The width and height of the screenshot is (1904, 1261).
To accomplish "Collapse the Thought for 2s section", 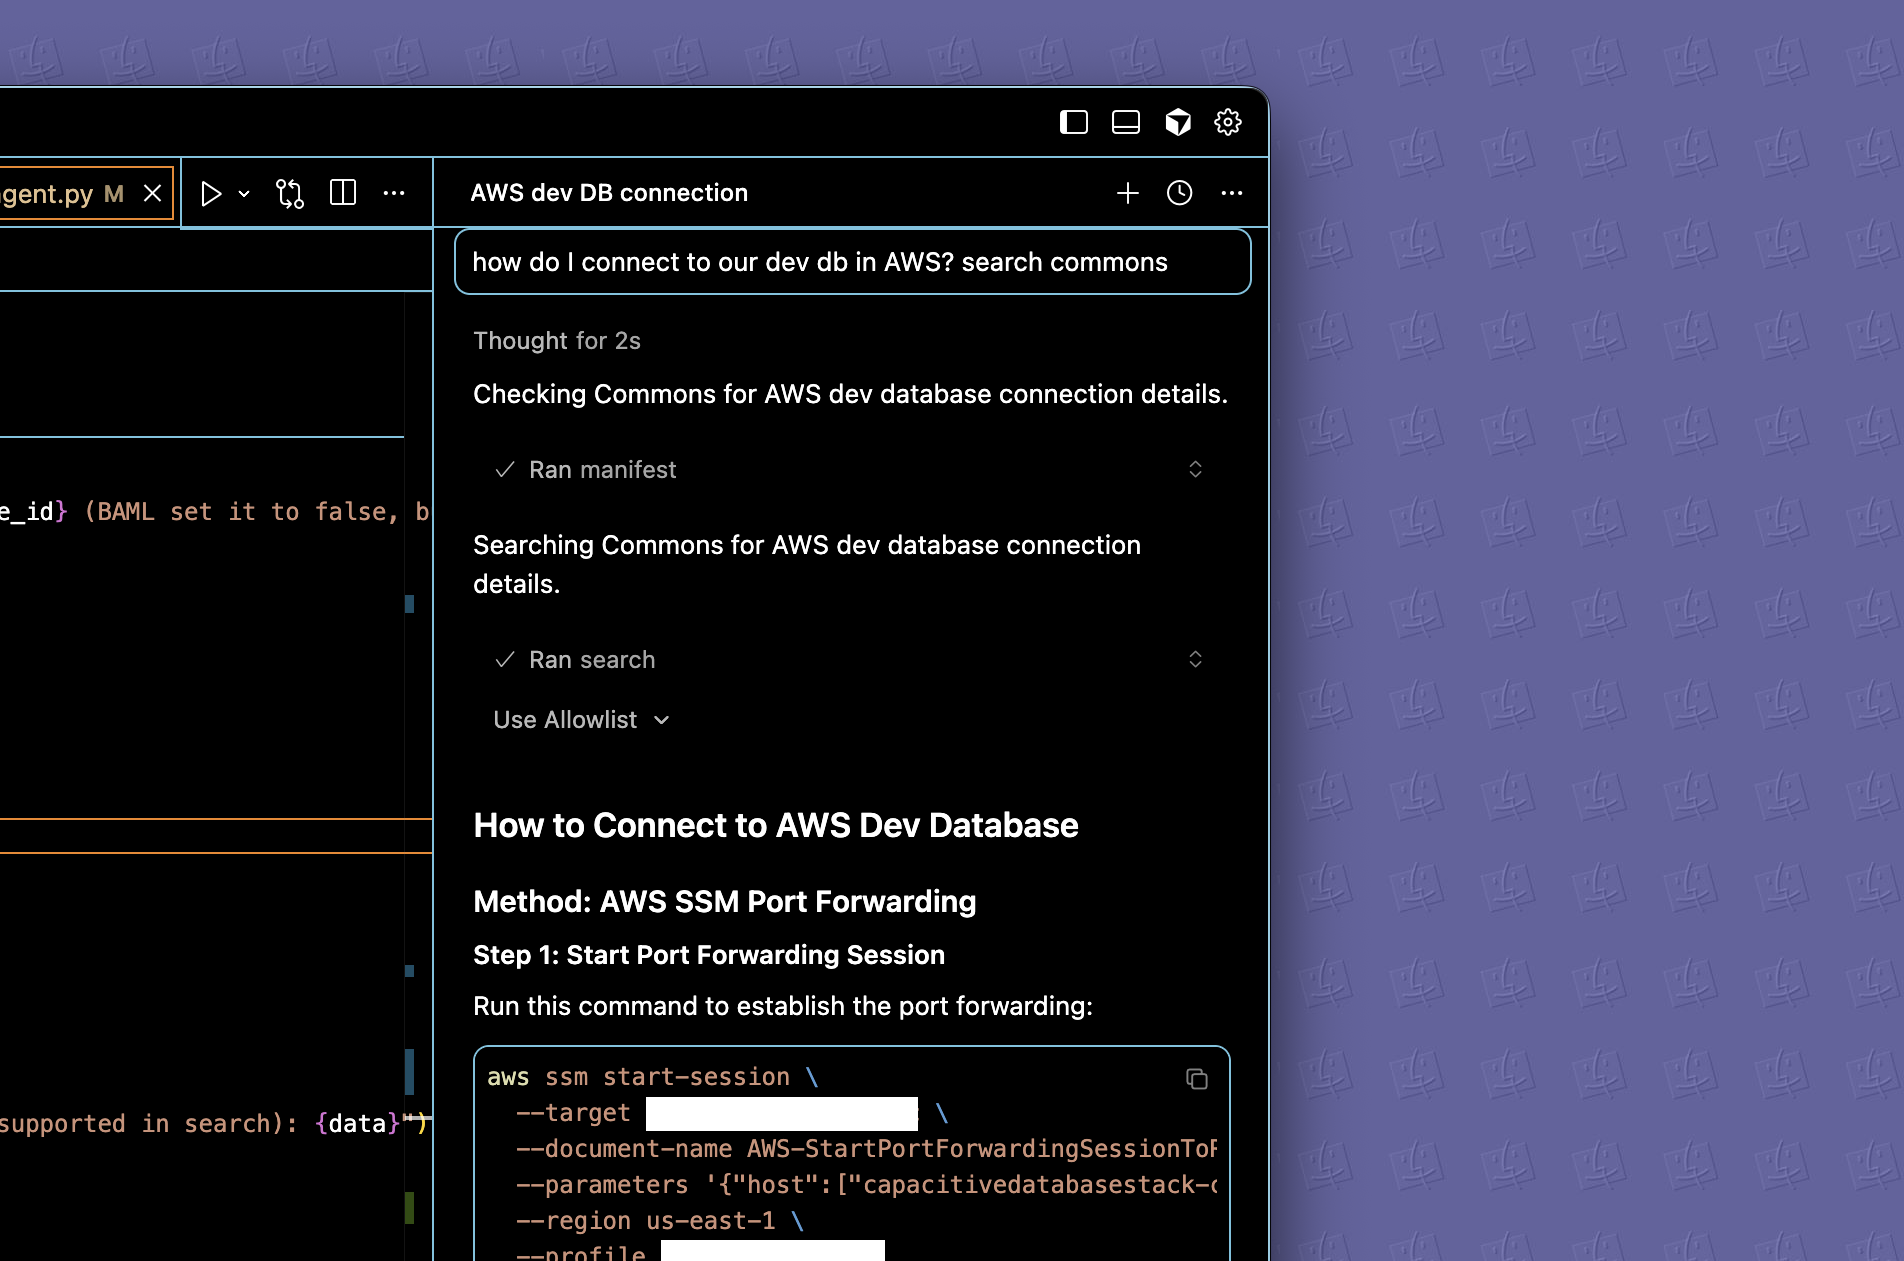I will pyautogui.click(x=557, y=340).
